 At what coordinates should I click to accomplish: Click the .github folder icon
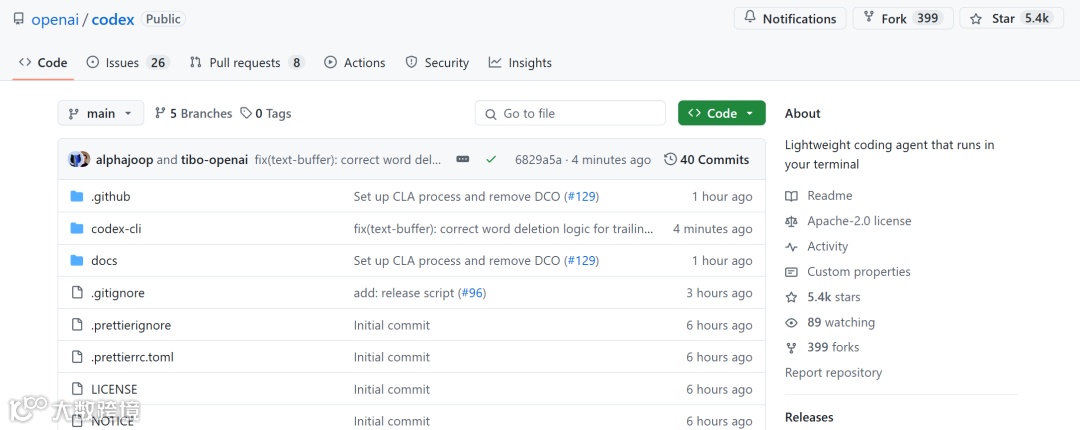click(77, 196)
